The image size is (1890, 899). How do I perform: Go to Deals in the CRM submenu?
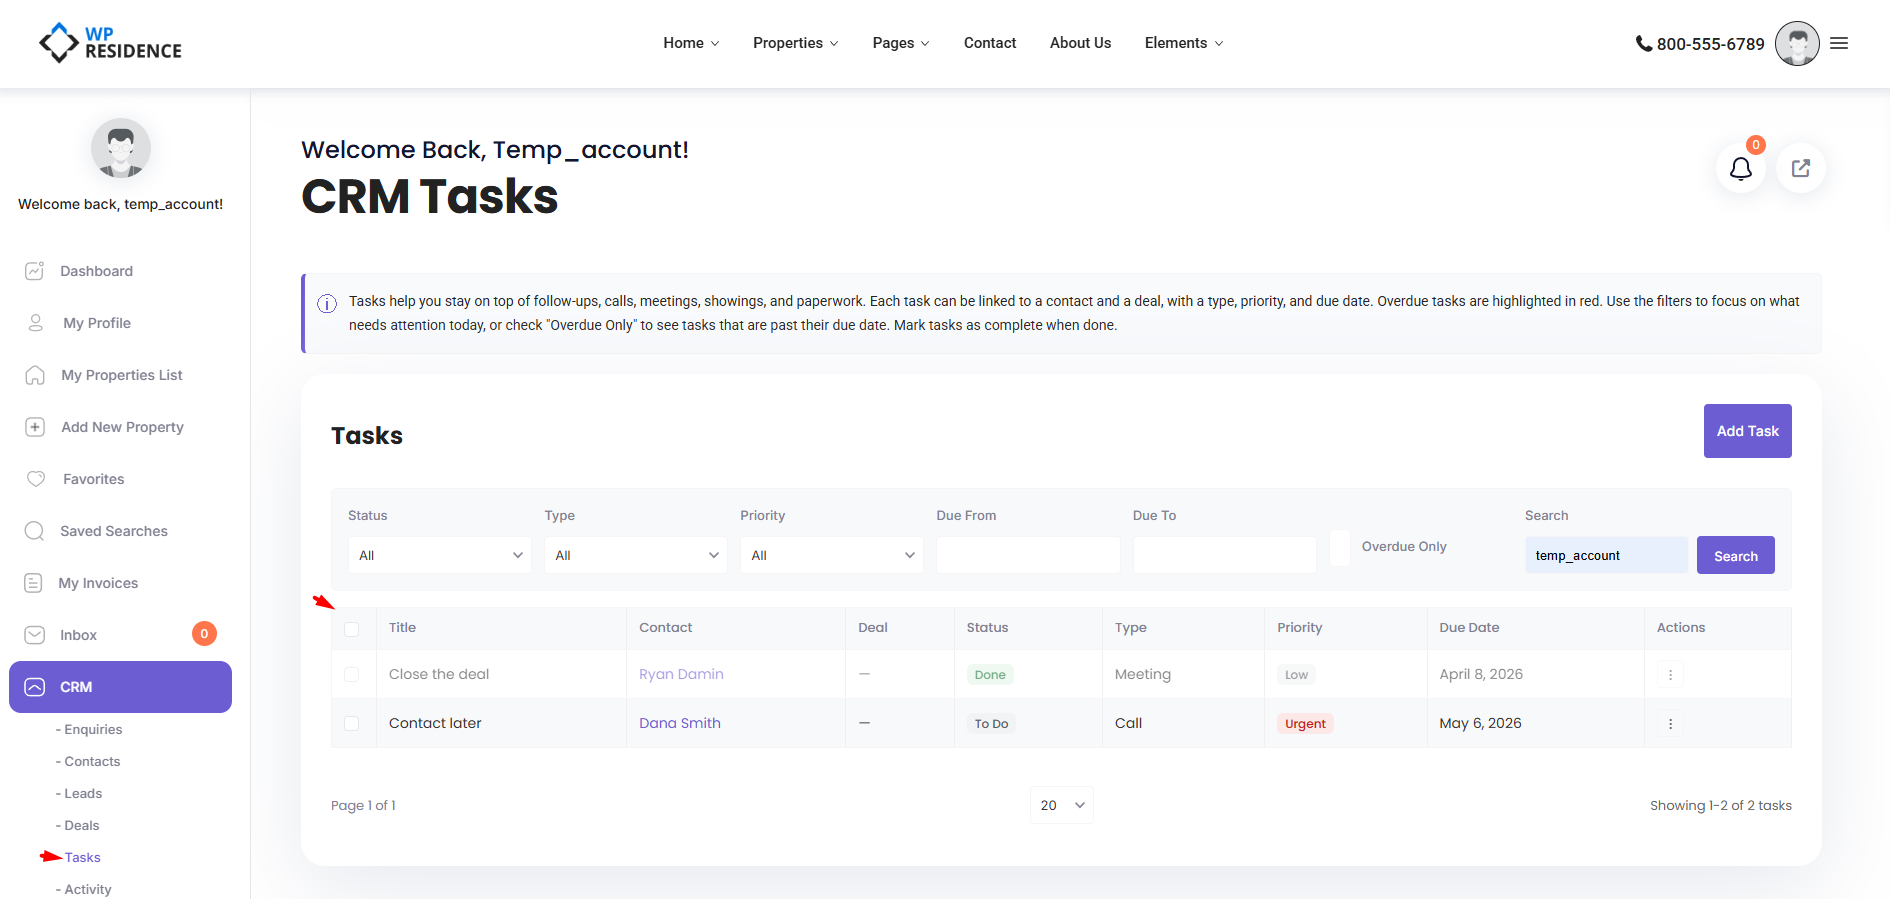[81, 825]
